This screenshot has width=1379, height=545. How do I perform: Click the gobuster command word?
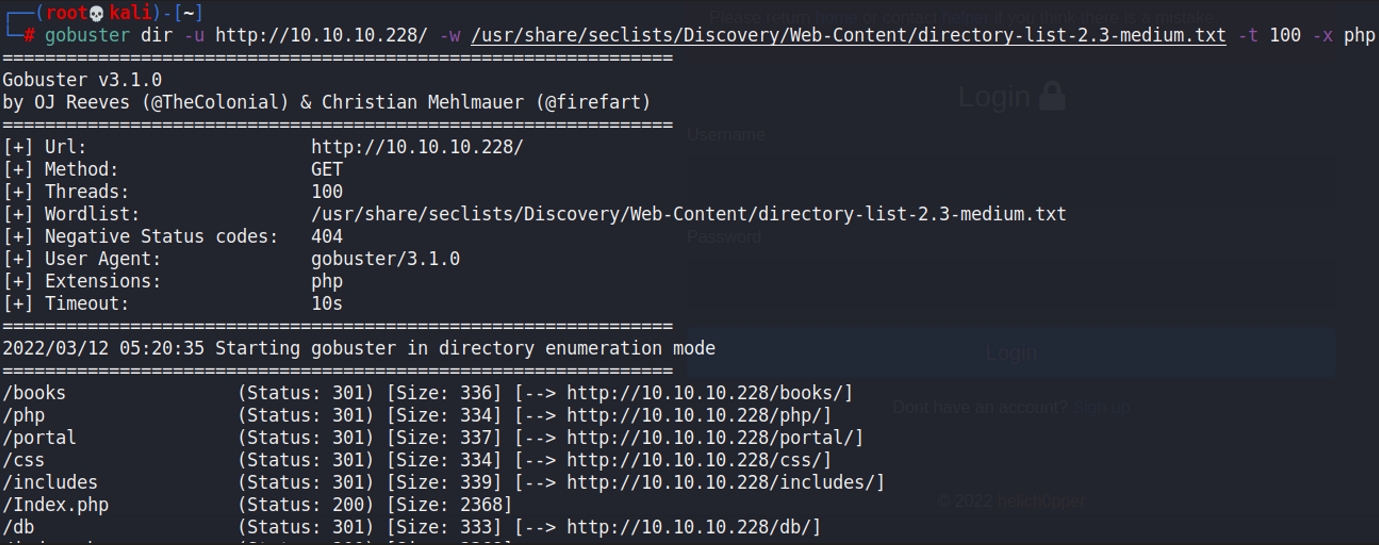(x=87, y=36)
